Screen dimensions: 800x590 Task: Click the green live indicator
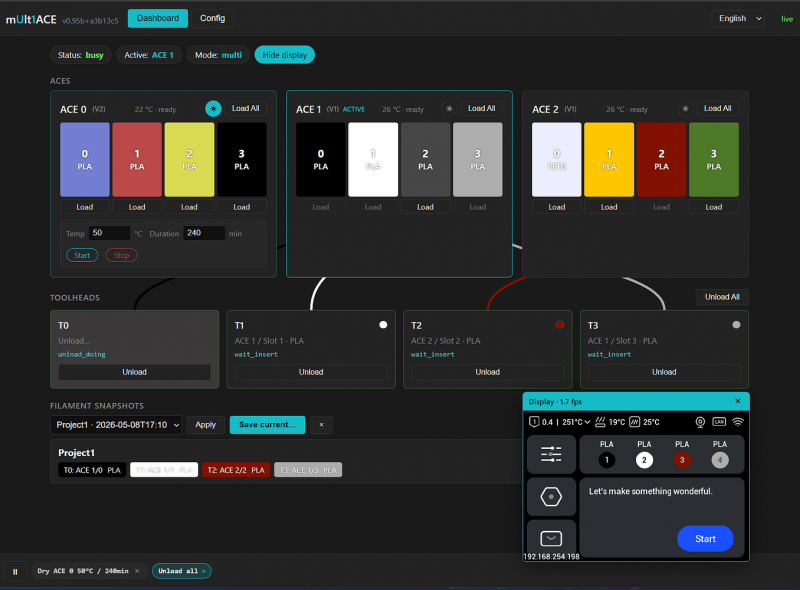[787, 19]
